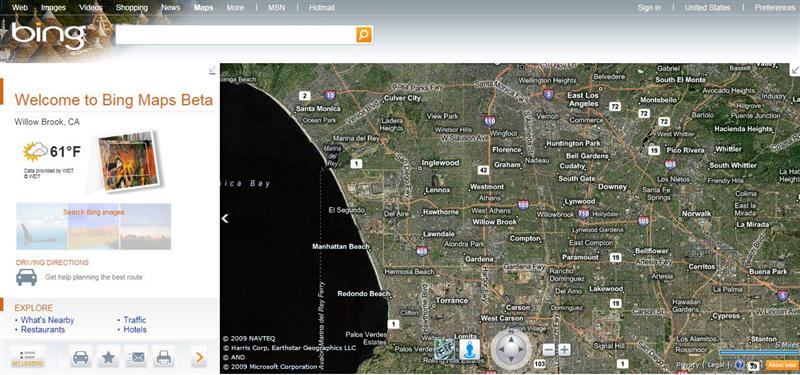Minimize welcome panel with top-right small arrow
Viewport: 800px width, 375px height.
coord(212,70)
